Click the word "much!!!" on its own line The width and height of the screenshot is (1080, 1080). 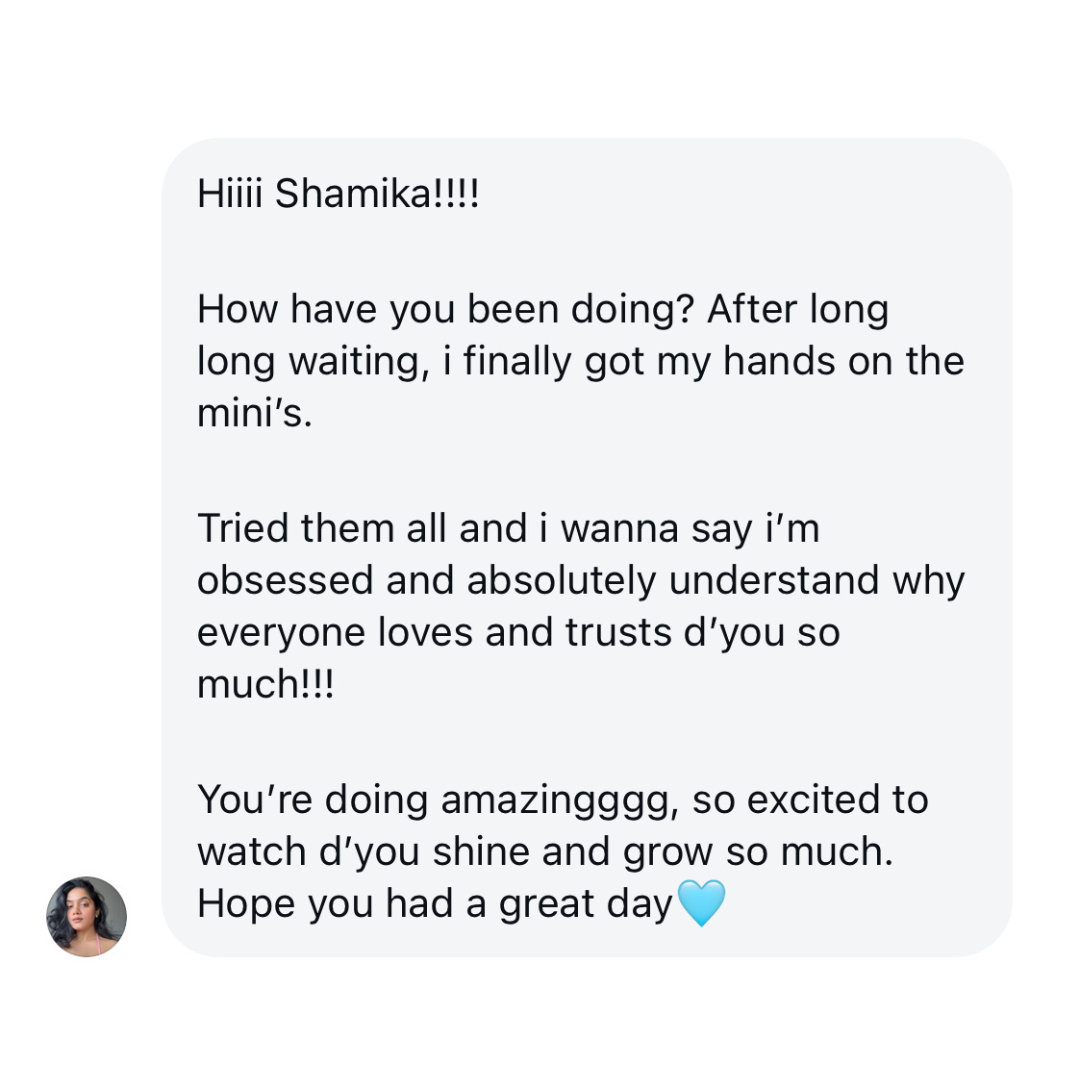click(x=266, y=686)
